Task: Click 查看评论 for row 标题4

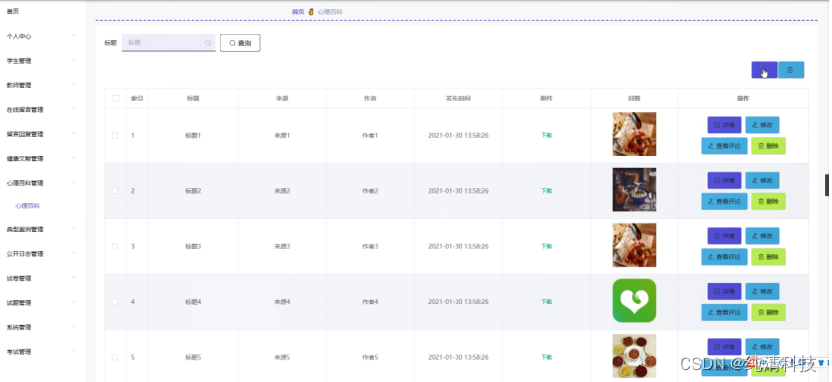Action: tap(724, 312)
